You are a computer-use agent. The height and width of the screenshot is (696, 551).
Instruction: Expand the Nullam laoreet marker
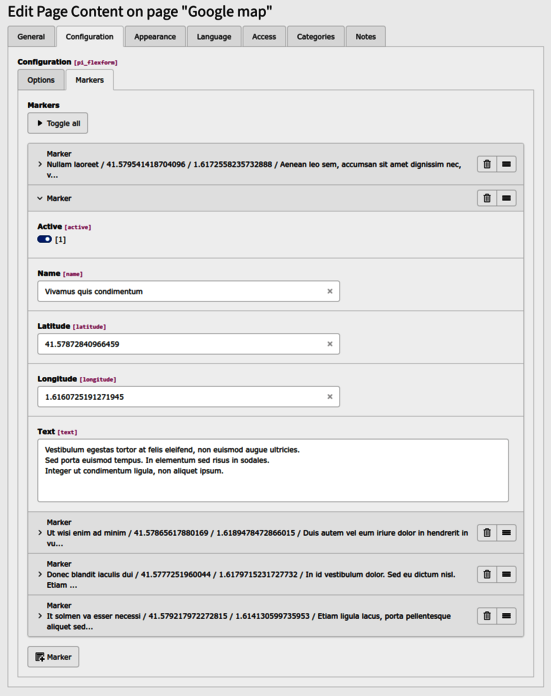pos(40,164)
